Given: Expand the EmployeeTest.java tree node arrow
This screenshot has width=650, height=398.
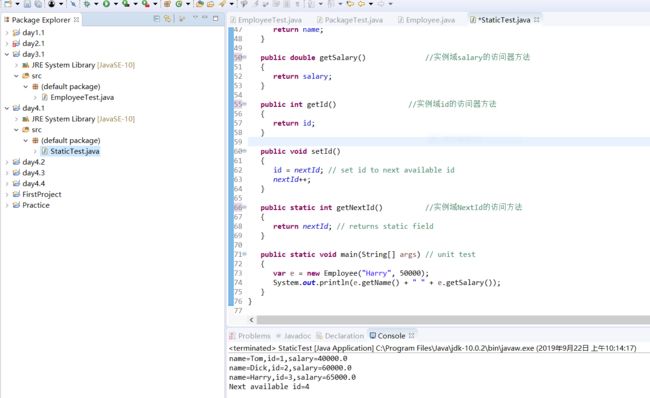Looking at the screenshot, I should click(x=35, y=97).
